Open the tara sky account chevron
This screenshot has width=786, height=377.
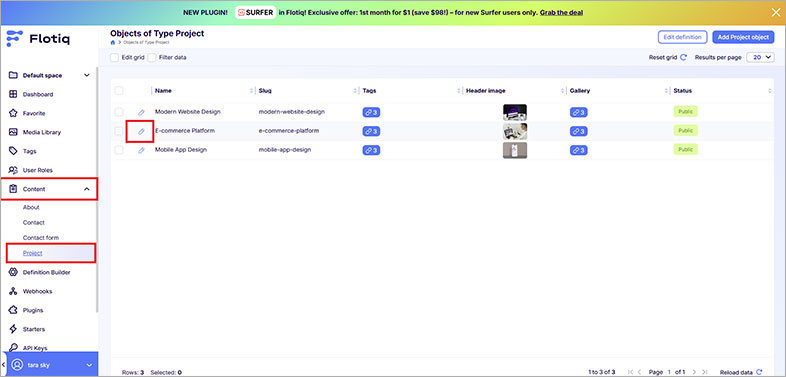click(89, 365)
